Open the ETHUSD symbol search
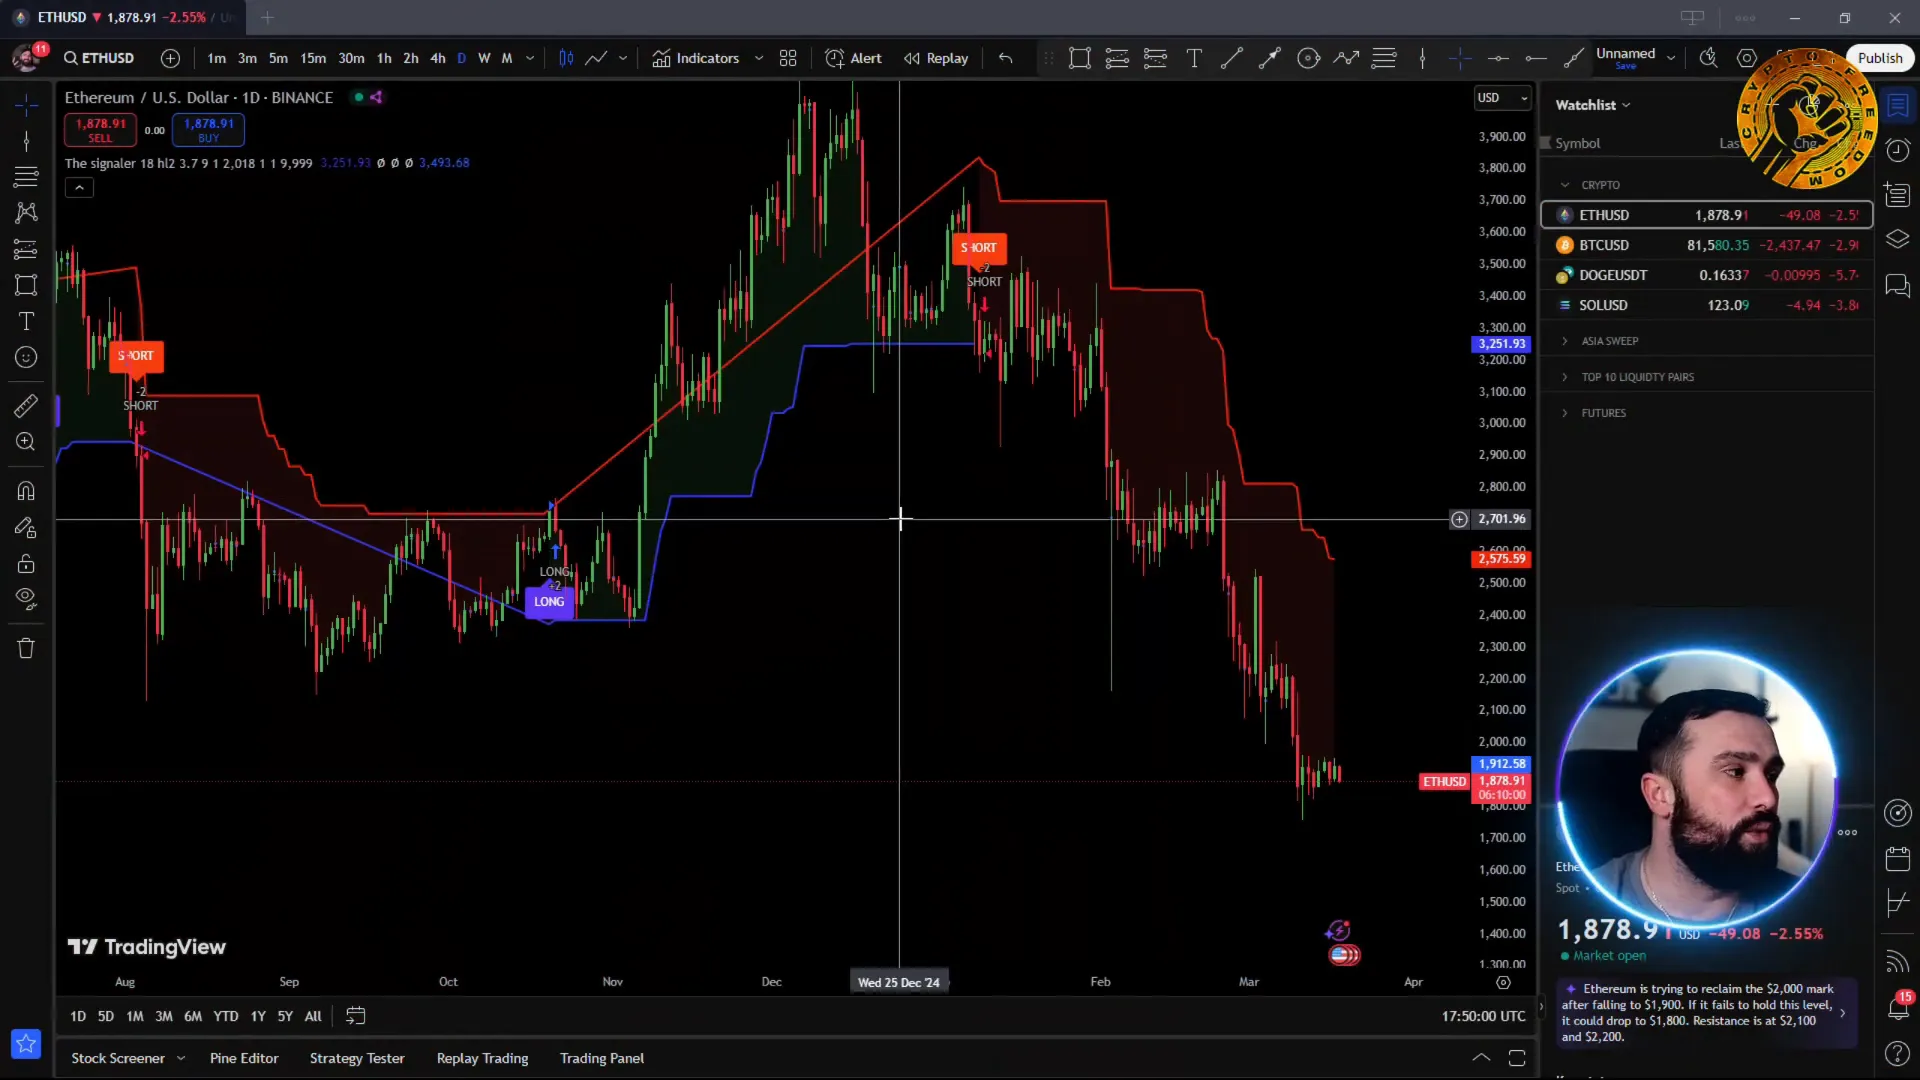 tap(99, 58)
